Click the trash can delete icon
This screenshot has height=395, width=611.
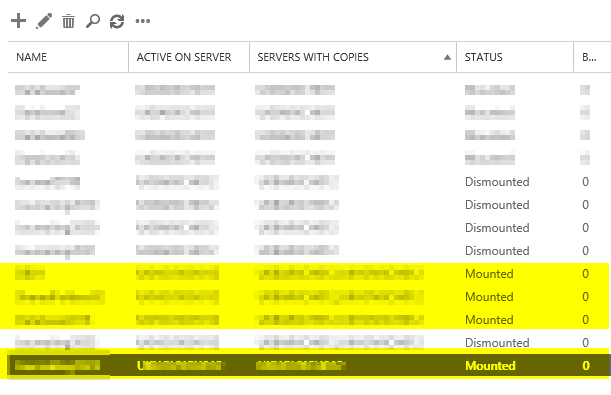68,21
